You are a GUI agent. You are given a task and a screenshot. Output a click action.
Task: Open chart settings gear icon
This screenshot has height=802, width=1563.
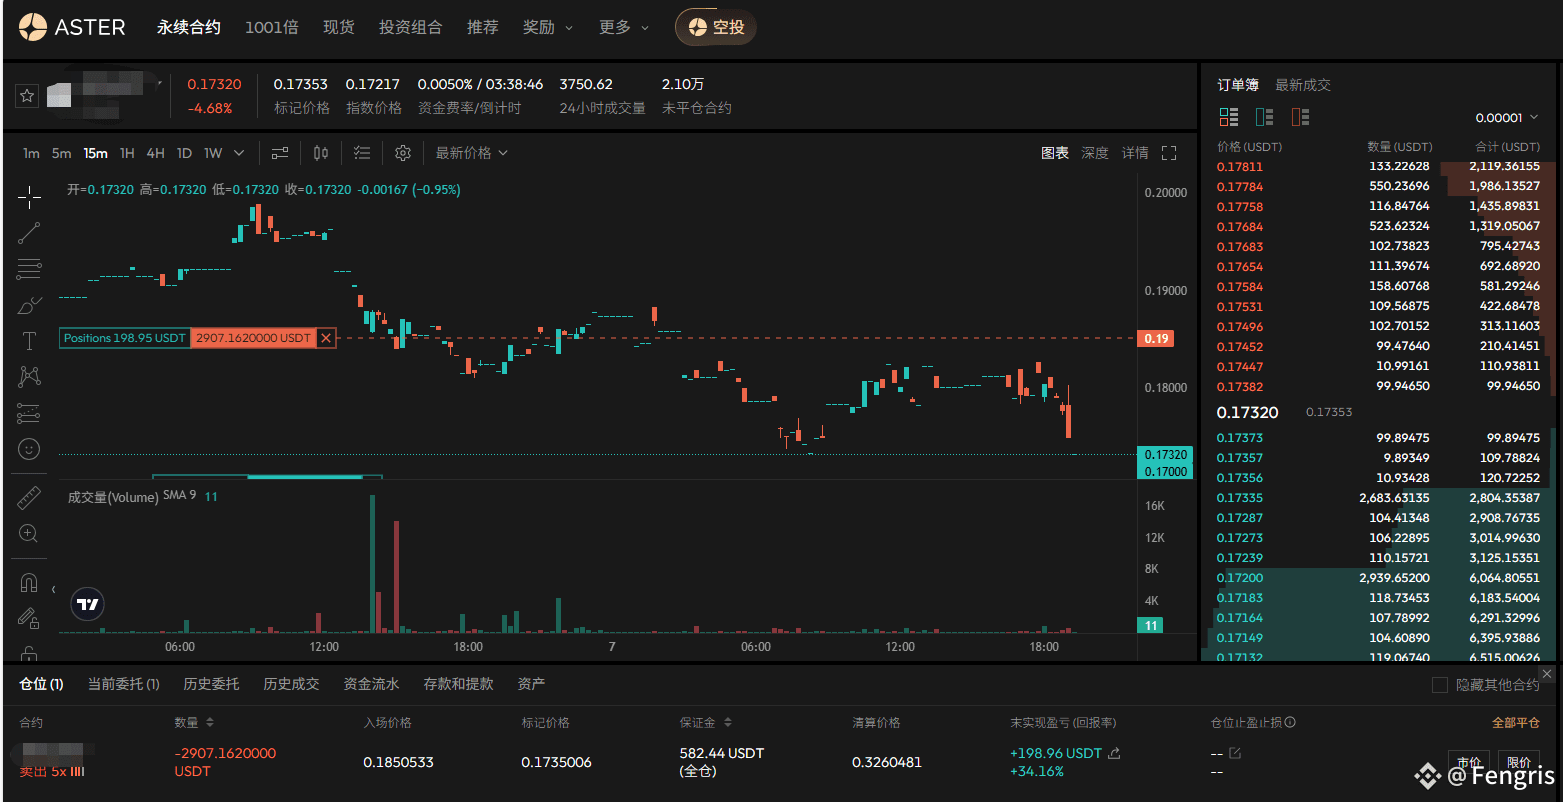403,153
